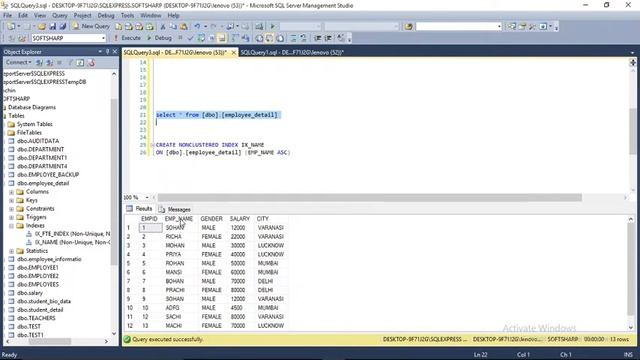The height and width of the screenshot is (360, 640).
Task: Collapse the Indexes folder
Action: point(11,226)
